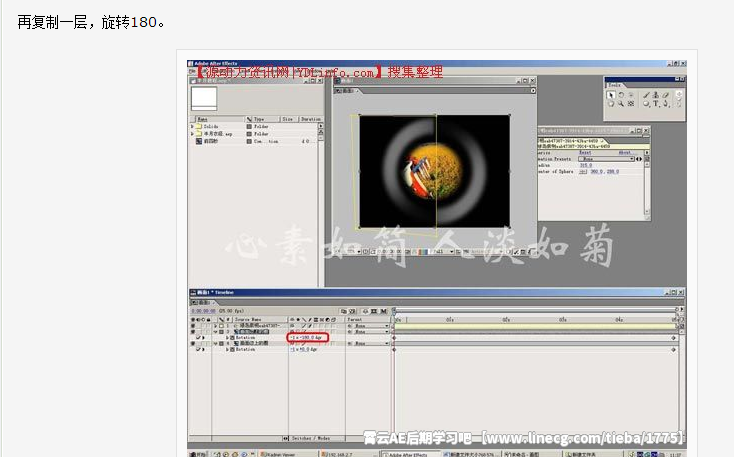Expand layer 1 in Timeline
The image size is (734, 457).
215,326
